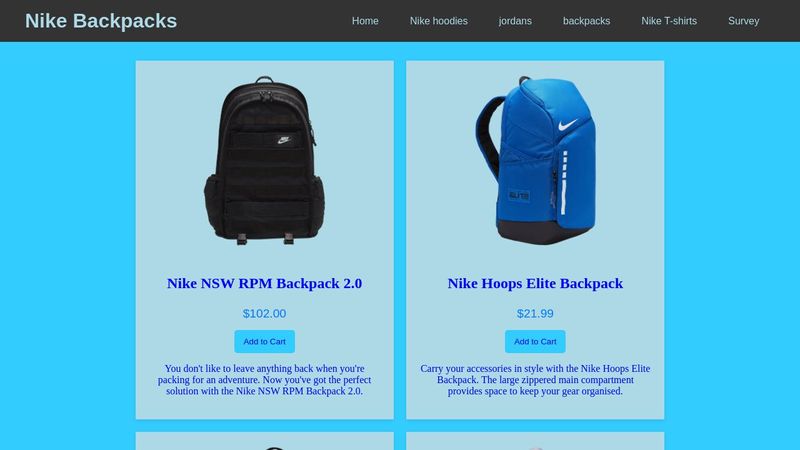800x450 pixels.
Task: Click the white swoosh on blue backpack
Action: tap(567, 125)
